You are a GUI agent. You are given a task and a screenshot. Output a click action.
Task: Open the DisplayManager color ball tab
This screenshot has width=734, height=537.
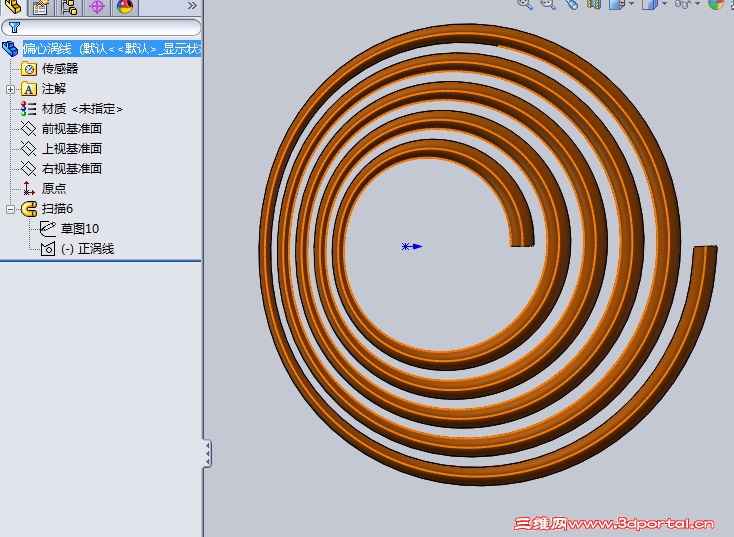(125, 7)
